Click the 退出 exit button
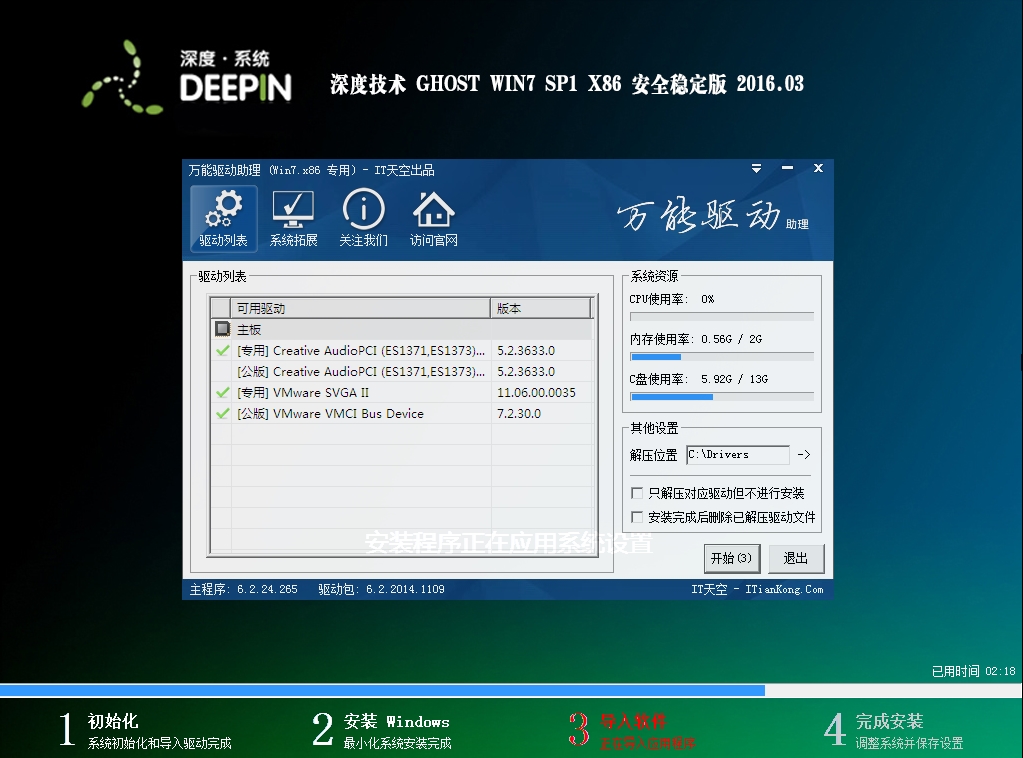Viewport: 1023px width, 758px height. [796, 558]
